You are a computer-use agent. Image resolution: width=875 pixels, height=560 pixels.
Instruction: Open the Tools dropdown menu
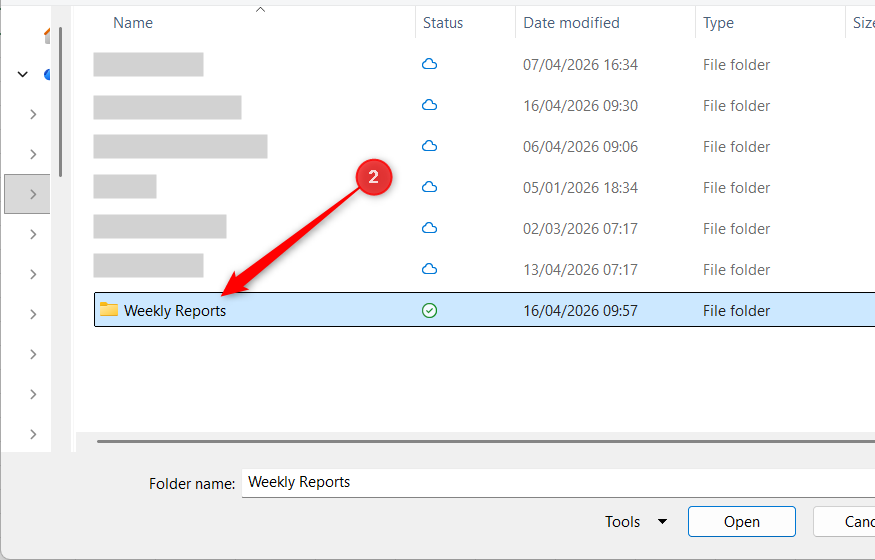(x=636, y=522)
